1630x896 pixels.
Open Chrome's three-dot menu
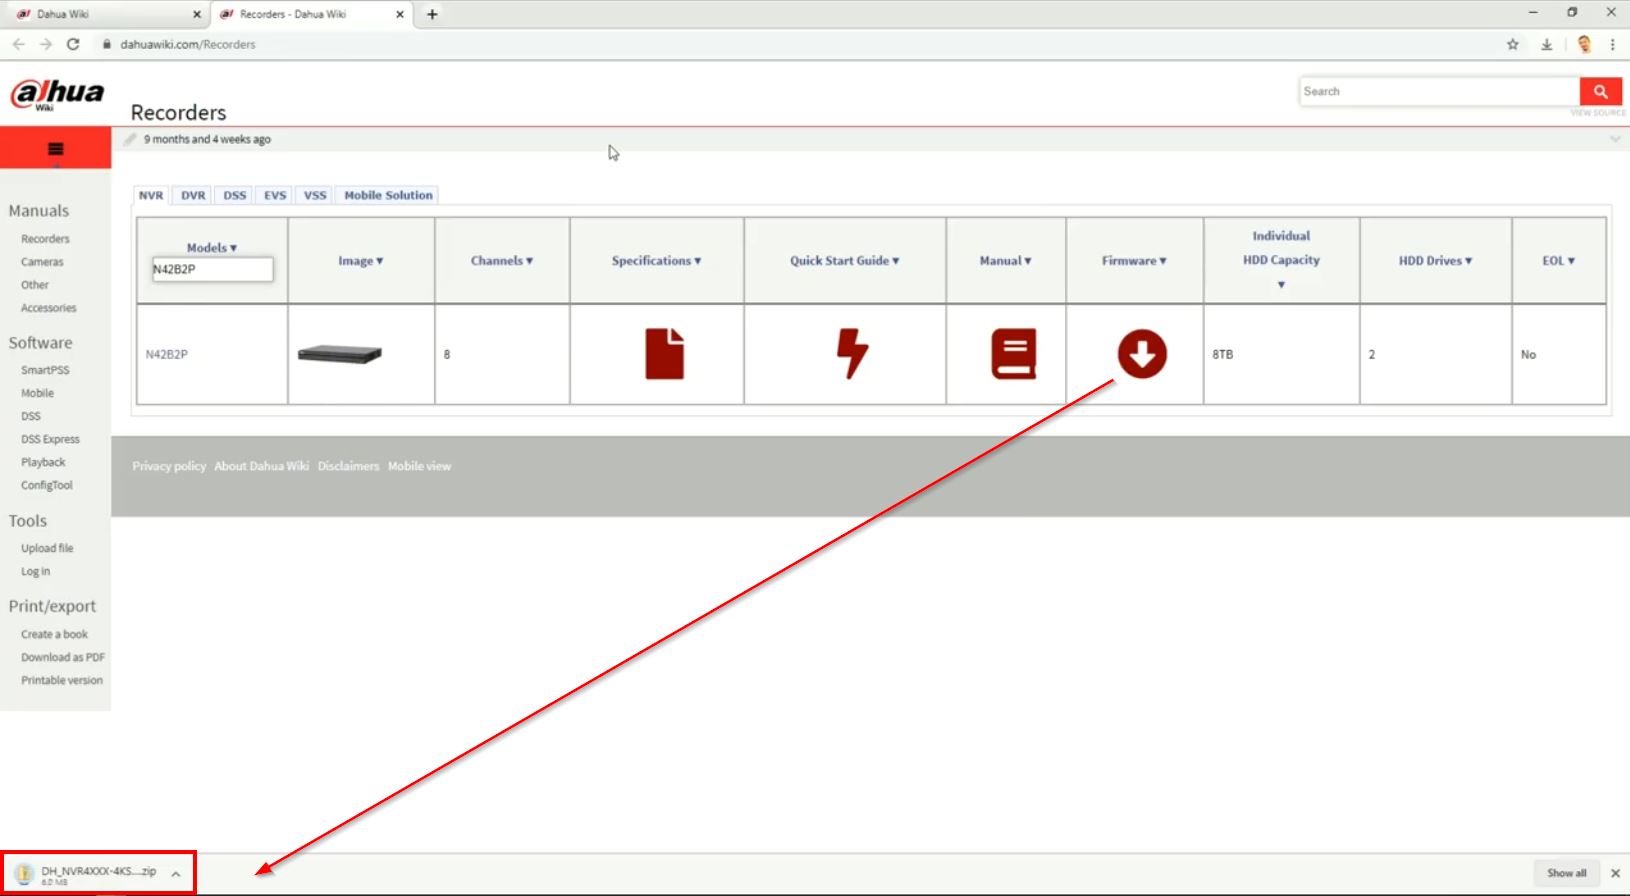coord(1613,44)
